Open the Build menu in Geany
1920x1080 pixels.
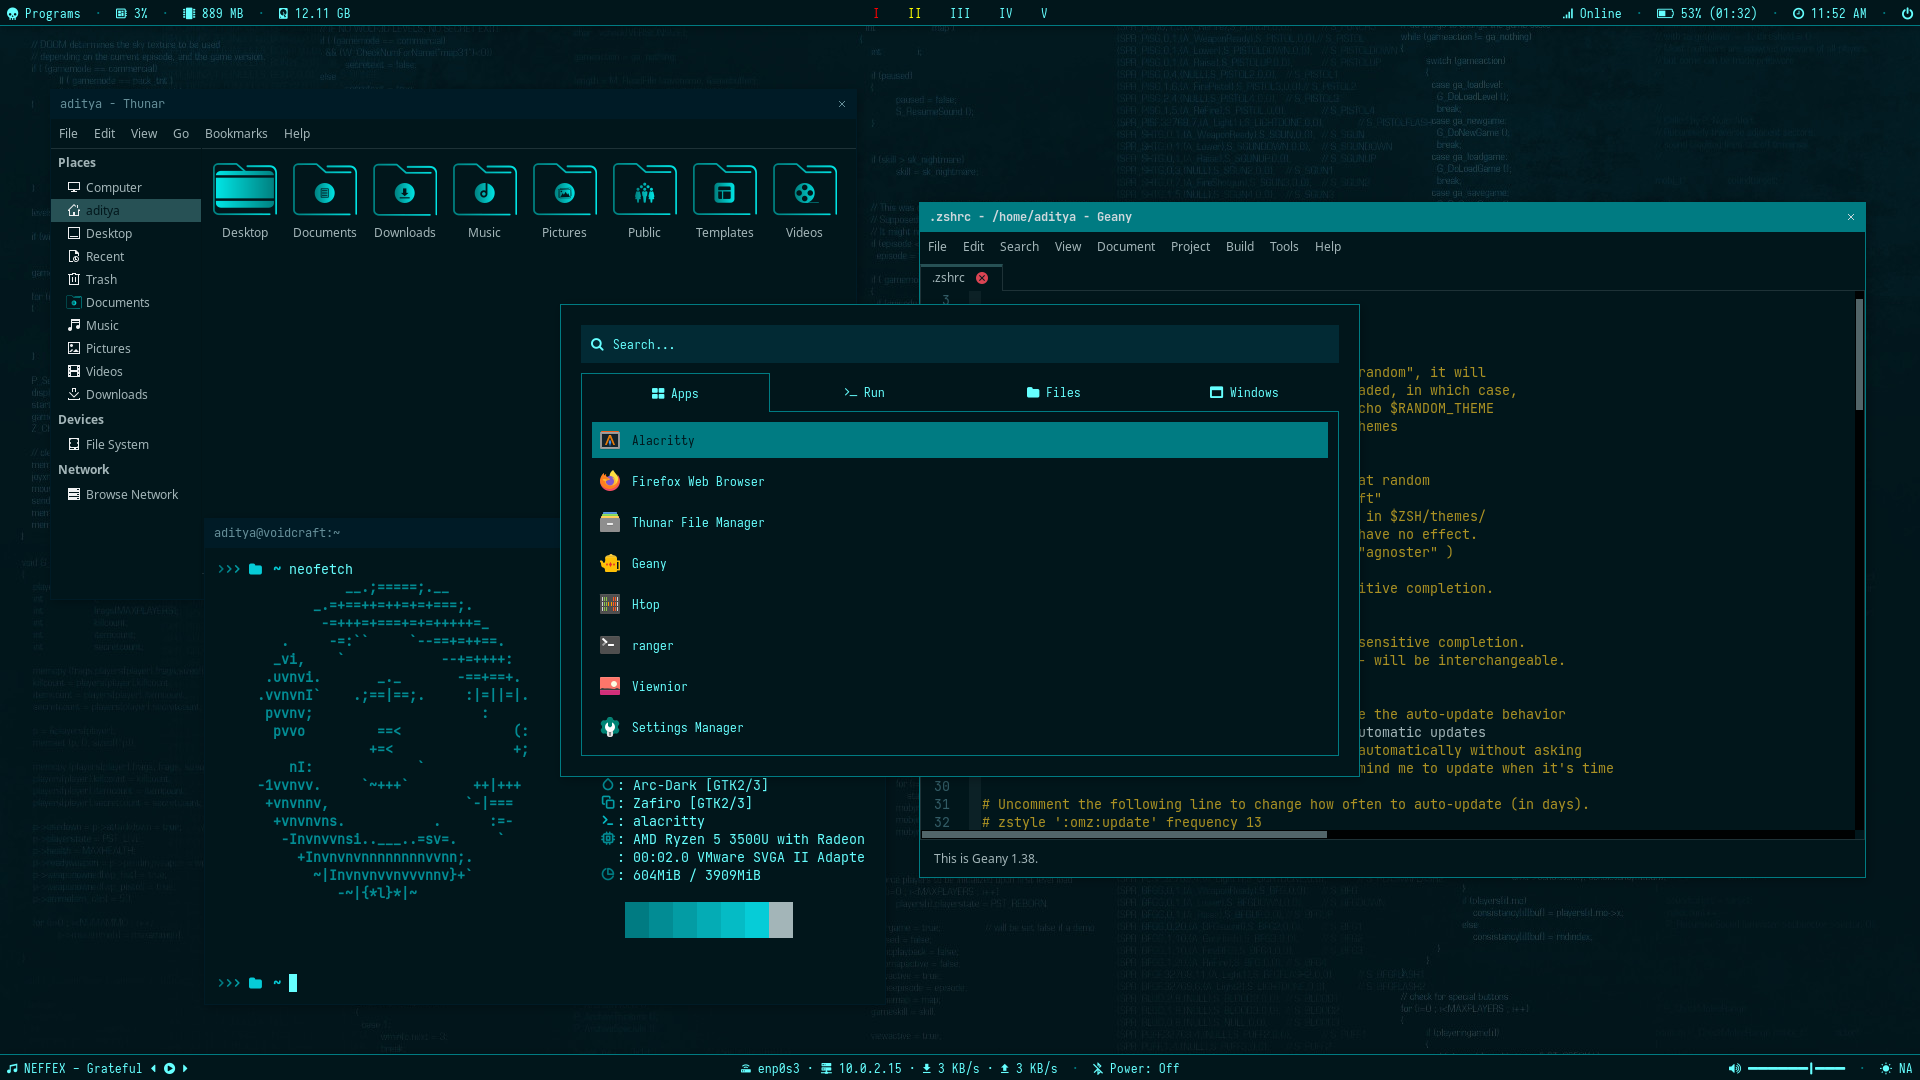pyautogui.click(x=1239, y=247)
